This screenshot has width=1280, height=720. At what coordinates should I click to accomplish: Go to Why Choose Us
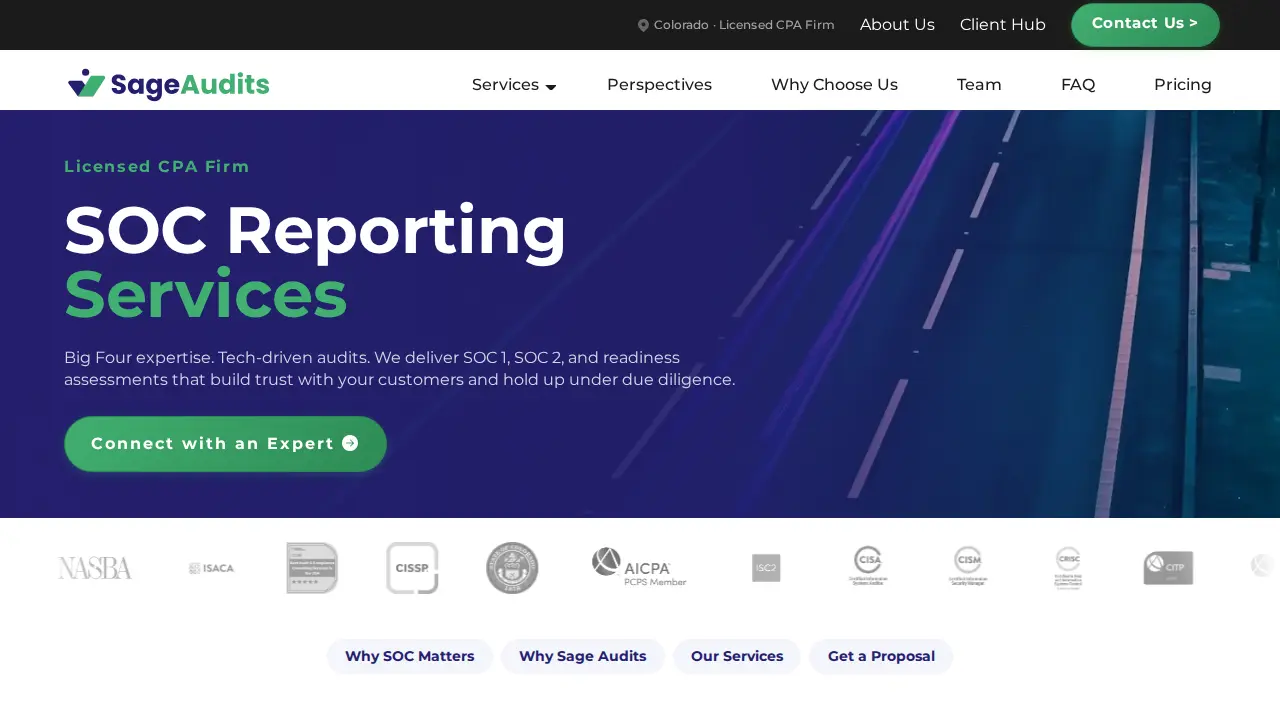[x=834, y=85]
